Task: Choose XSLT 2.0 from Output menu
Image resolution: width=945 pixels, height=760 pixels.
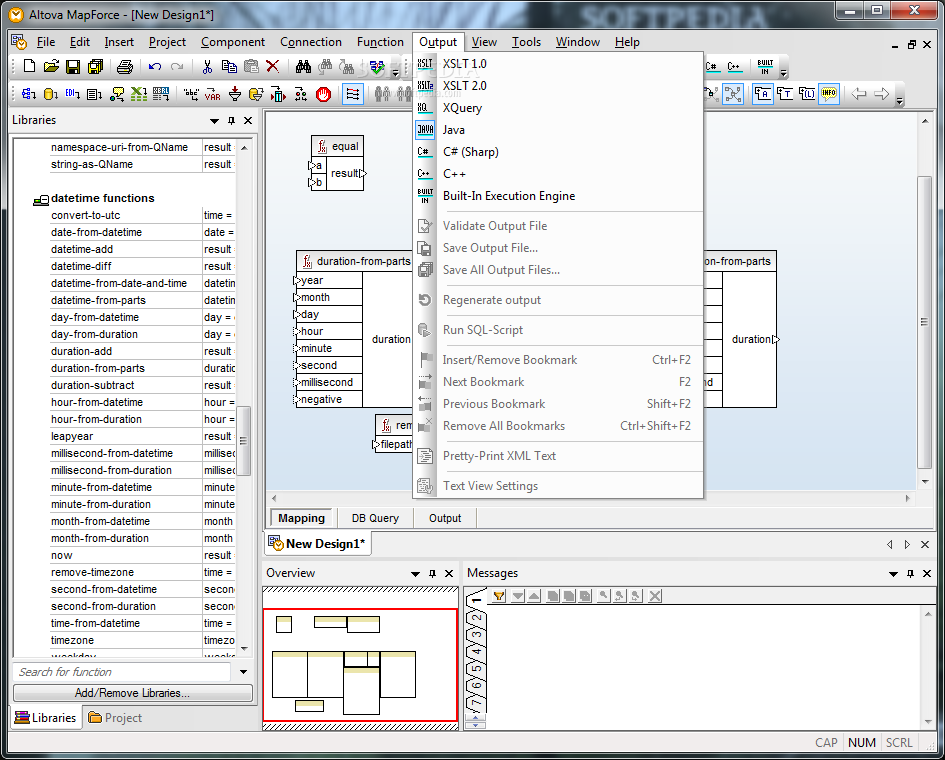Action: (x=465, y=86)
